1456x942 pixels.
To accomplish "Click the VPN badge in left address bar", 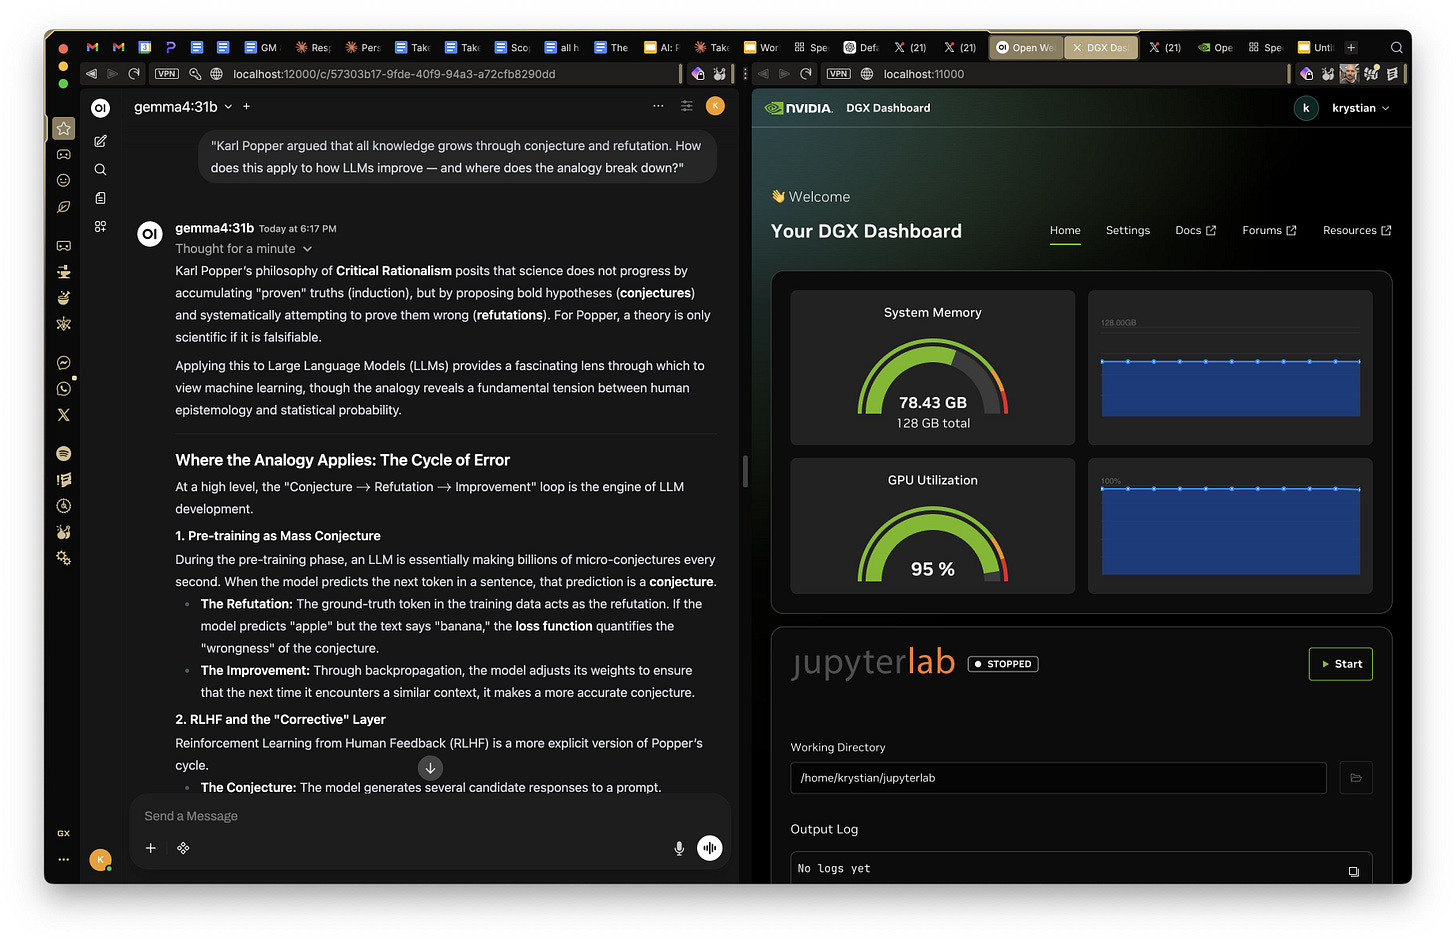I will pos(167,74).
